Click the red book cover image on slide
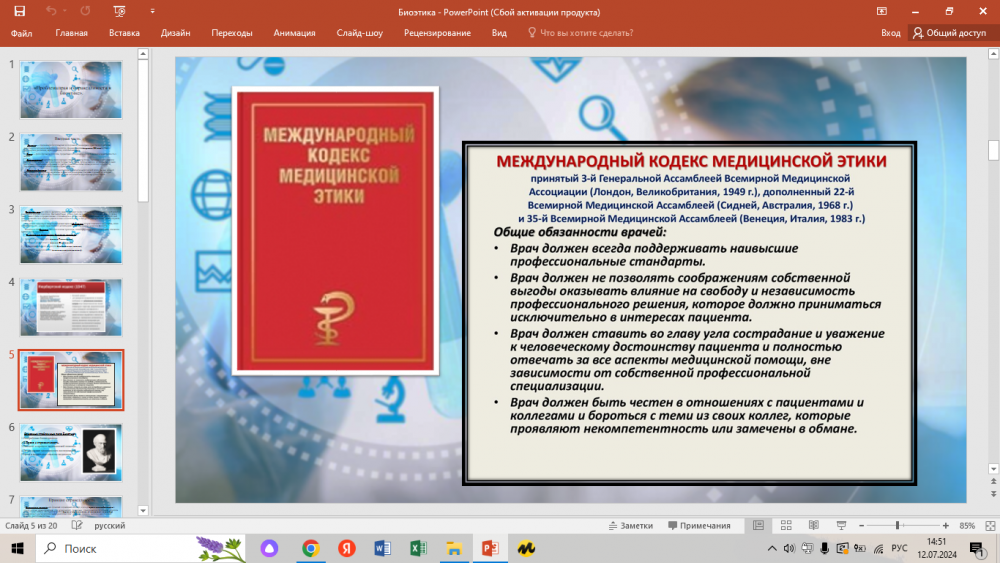Screen dimensions: 1000x563 [335, 231]
